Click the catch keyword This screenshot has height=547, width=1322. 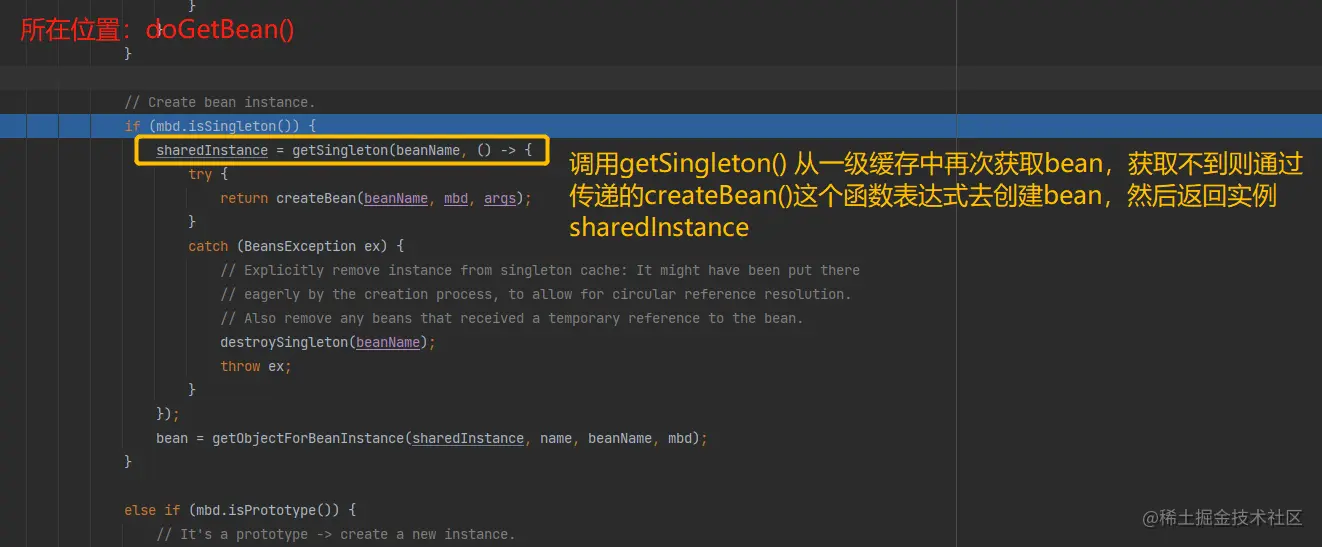point(208,246)
